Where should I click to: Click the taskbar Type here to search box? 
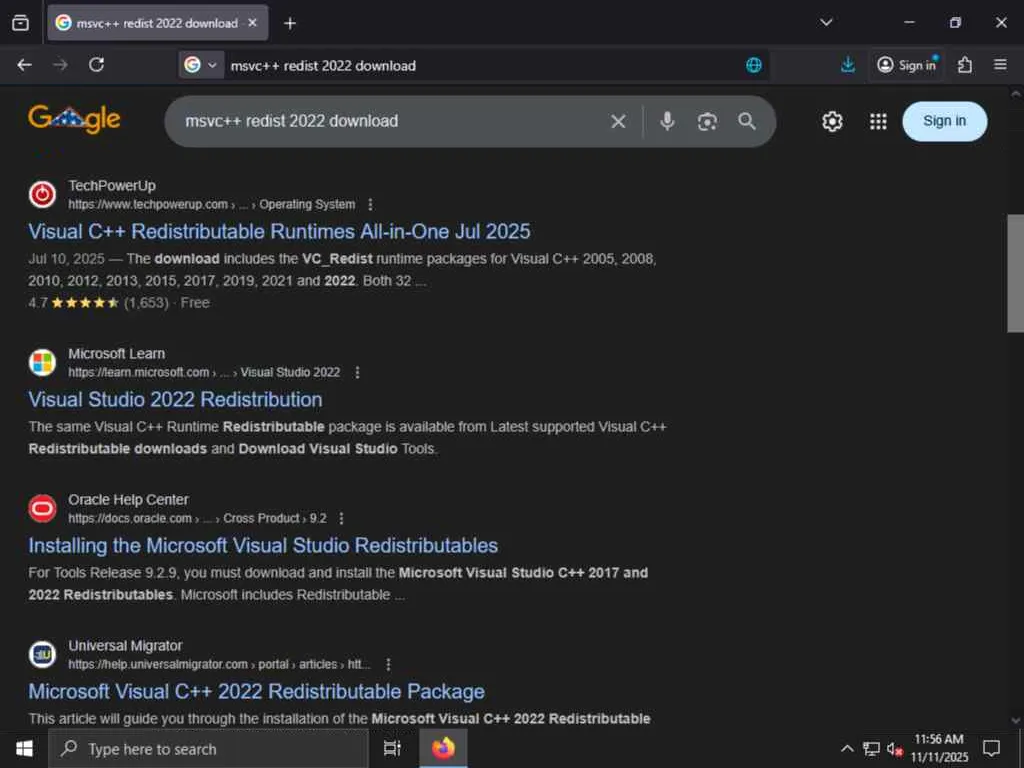coord(208,749)
